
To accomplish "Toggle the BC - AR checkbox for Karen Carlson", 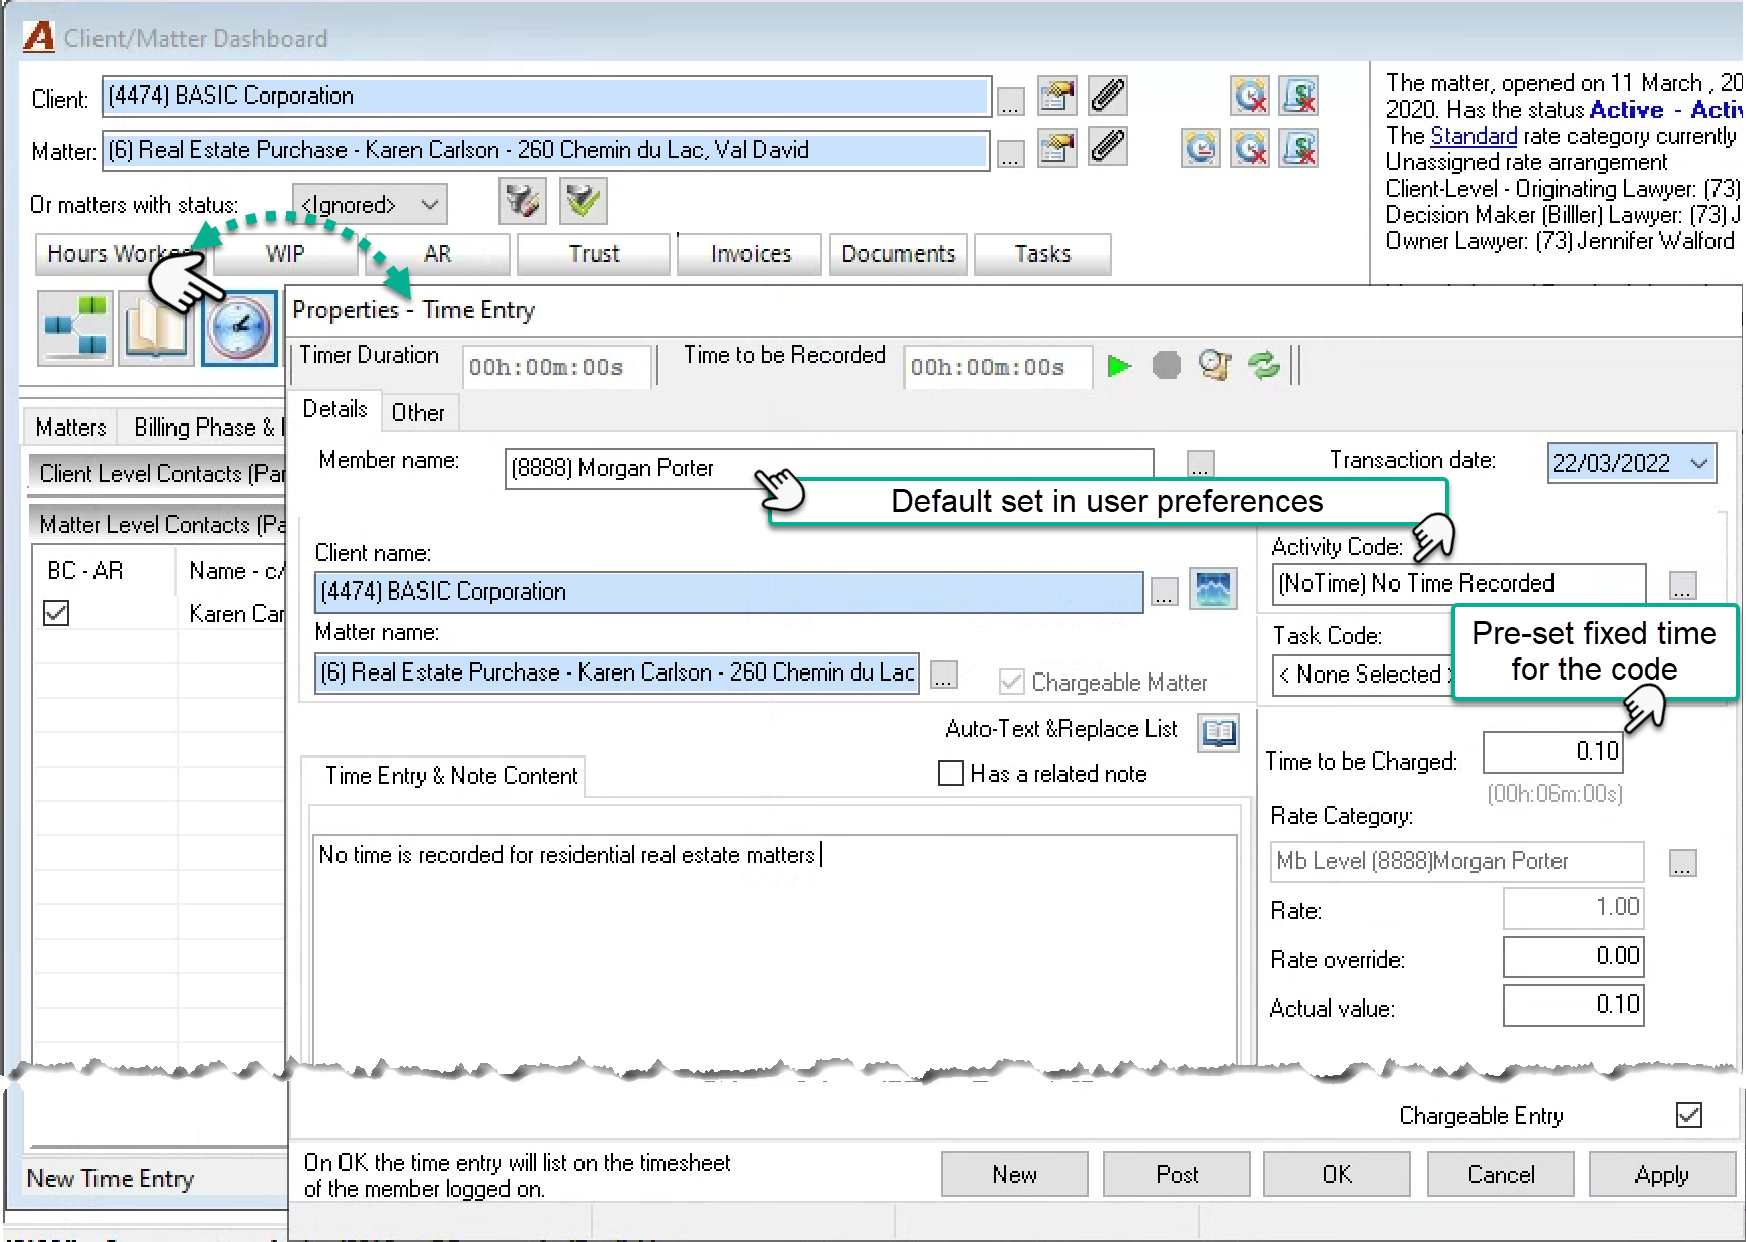I will (x=57, y=613).
